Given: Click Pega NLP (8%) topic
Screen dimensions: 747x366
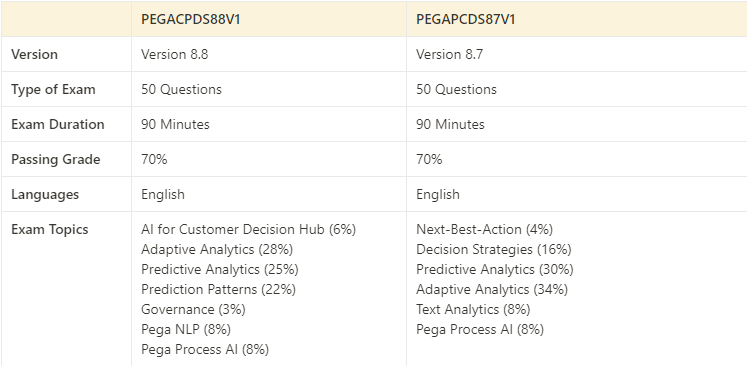Looking at the screenshot, I should (186, 329).
